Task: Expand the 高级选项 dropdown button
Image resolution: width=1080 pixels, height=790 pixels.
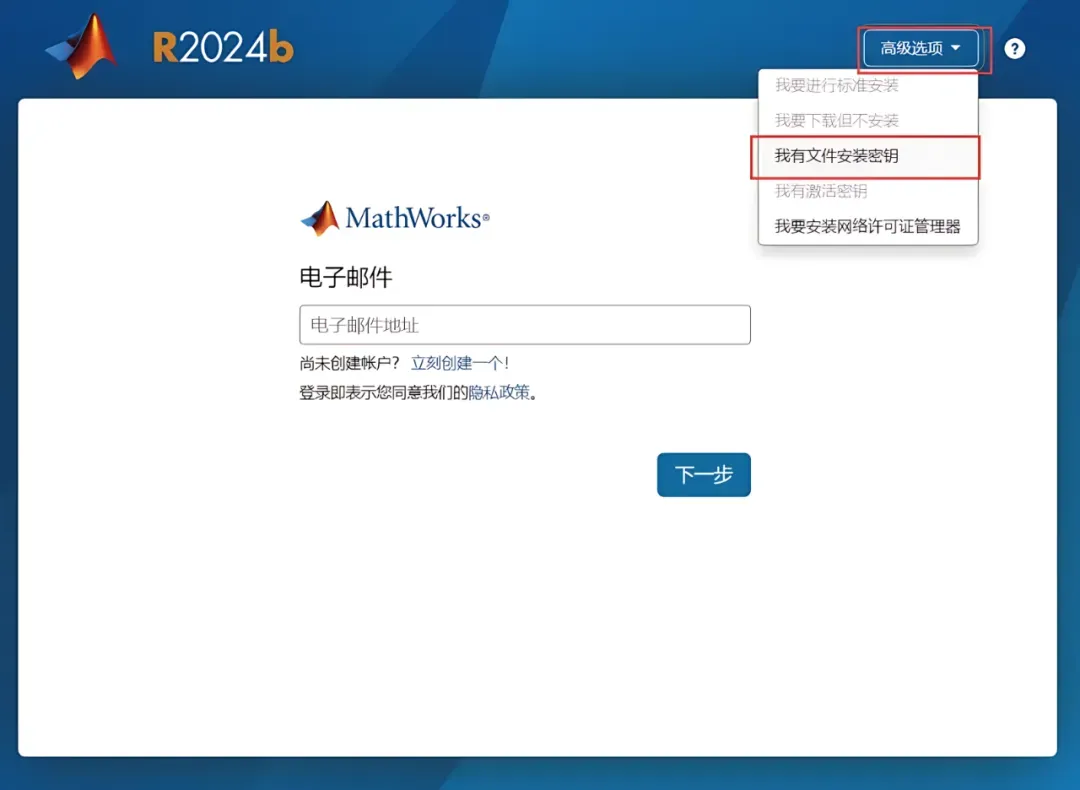Action: point(920,48)
